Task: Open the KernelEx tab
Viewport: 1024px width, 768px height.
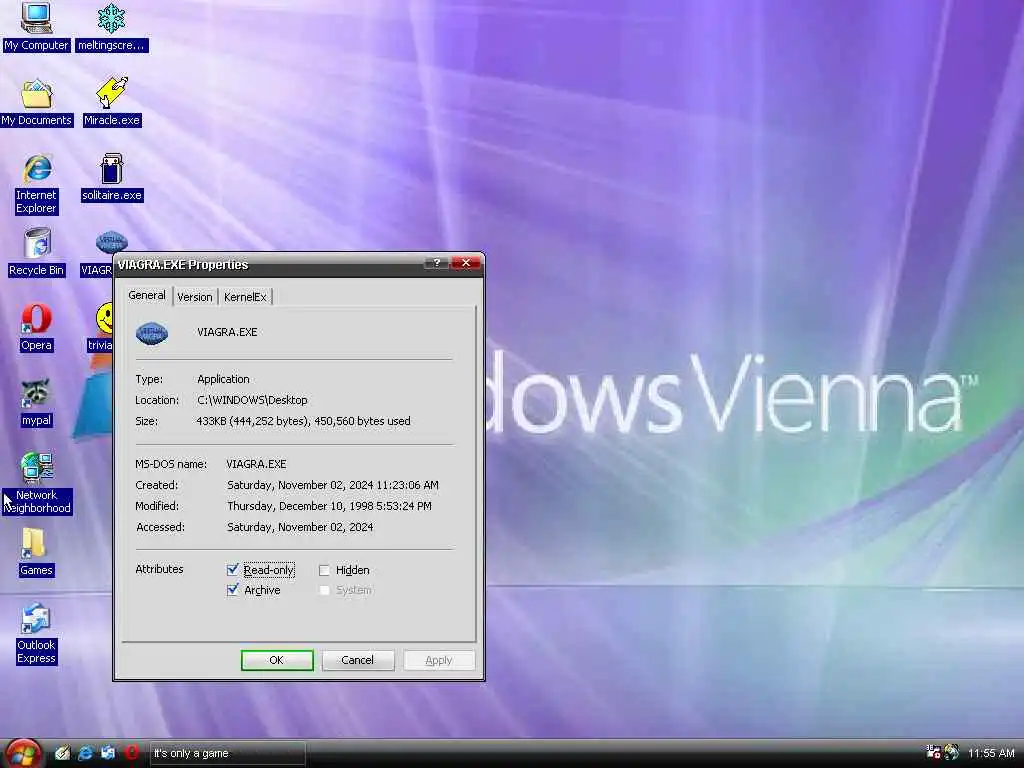Action: coord(245,297)
